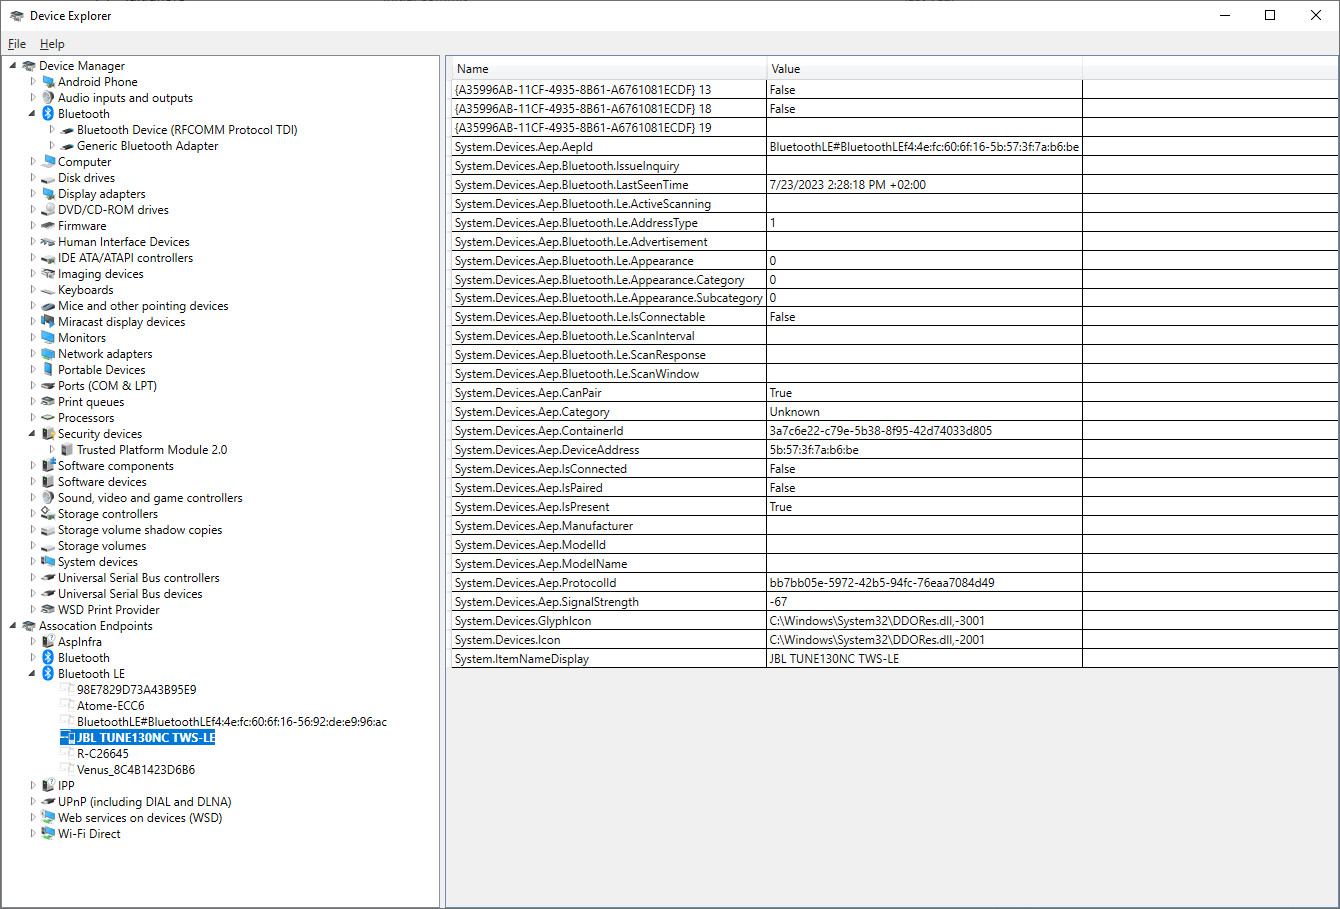
Task: Open the File menu
Action: 17,44
